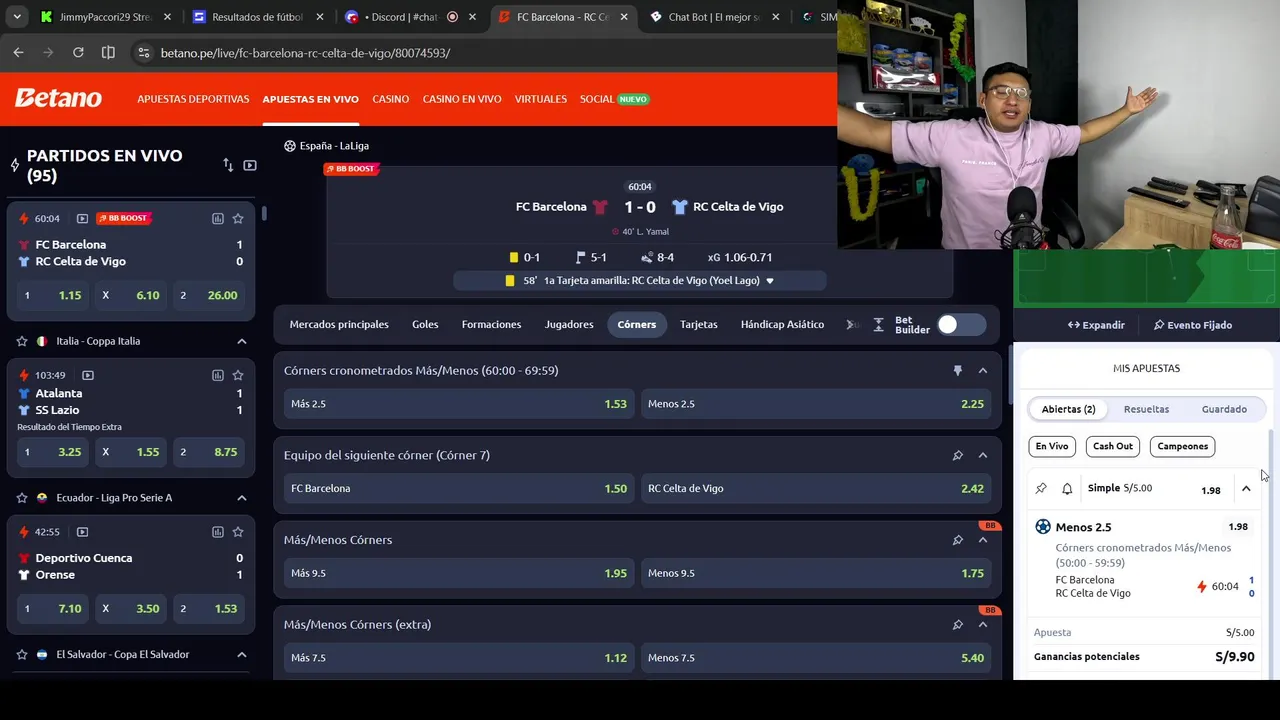The image size is (1280, 720).
Task: Switch to Tarjetas tab
Action: 698,324
